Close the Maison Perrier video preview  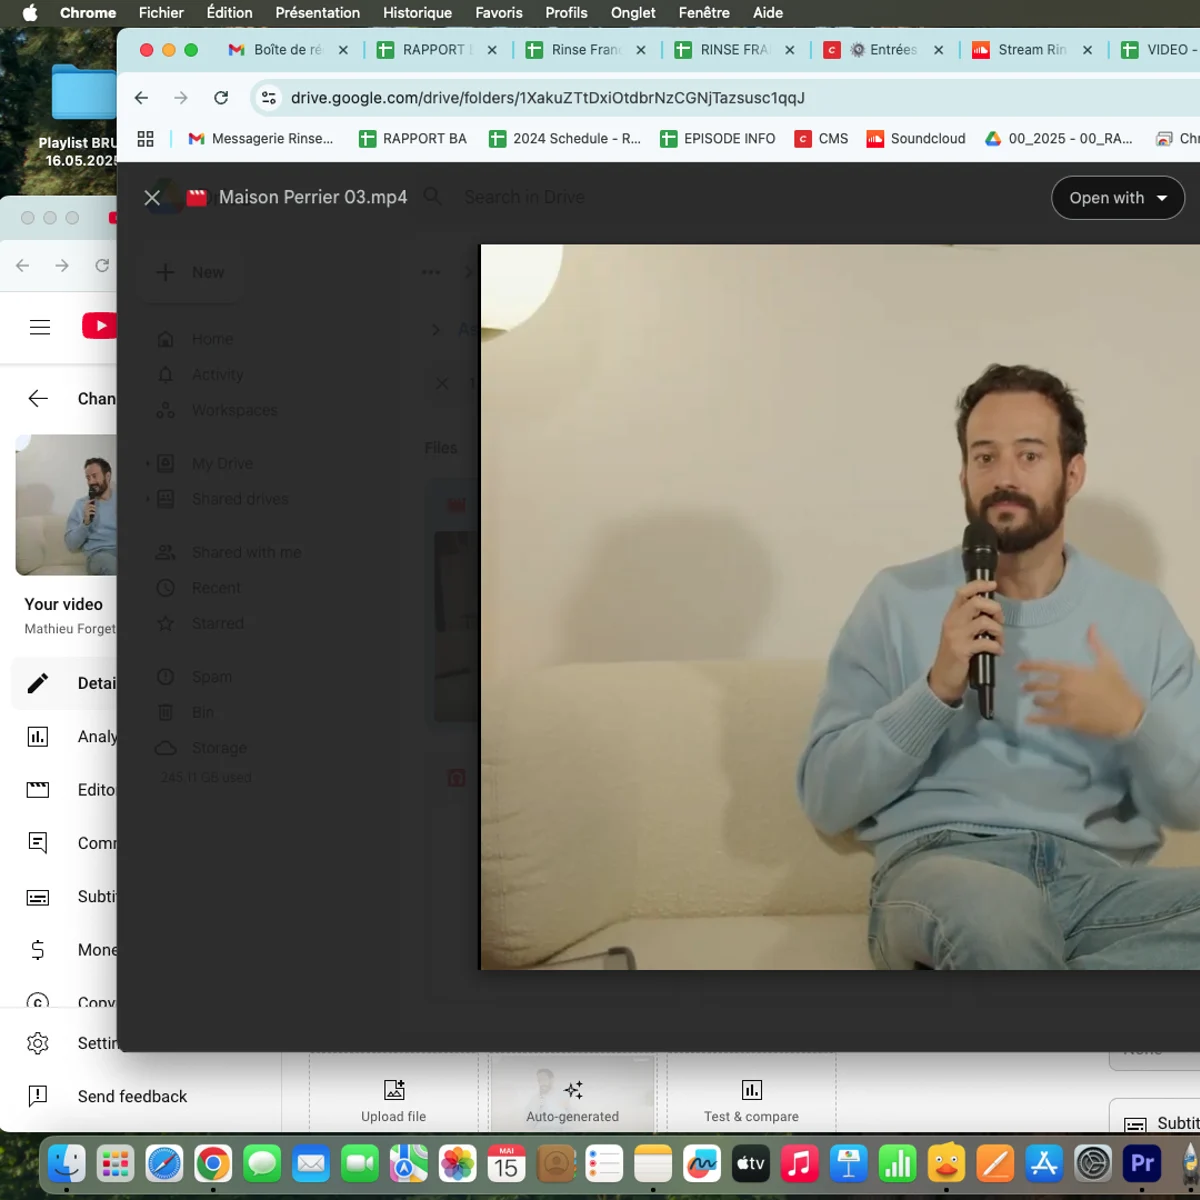point(152,198)
